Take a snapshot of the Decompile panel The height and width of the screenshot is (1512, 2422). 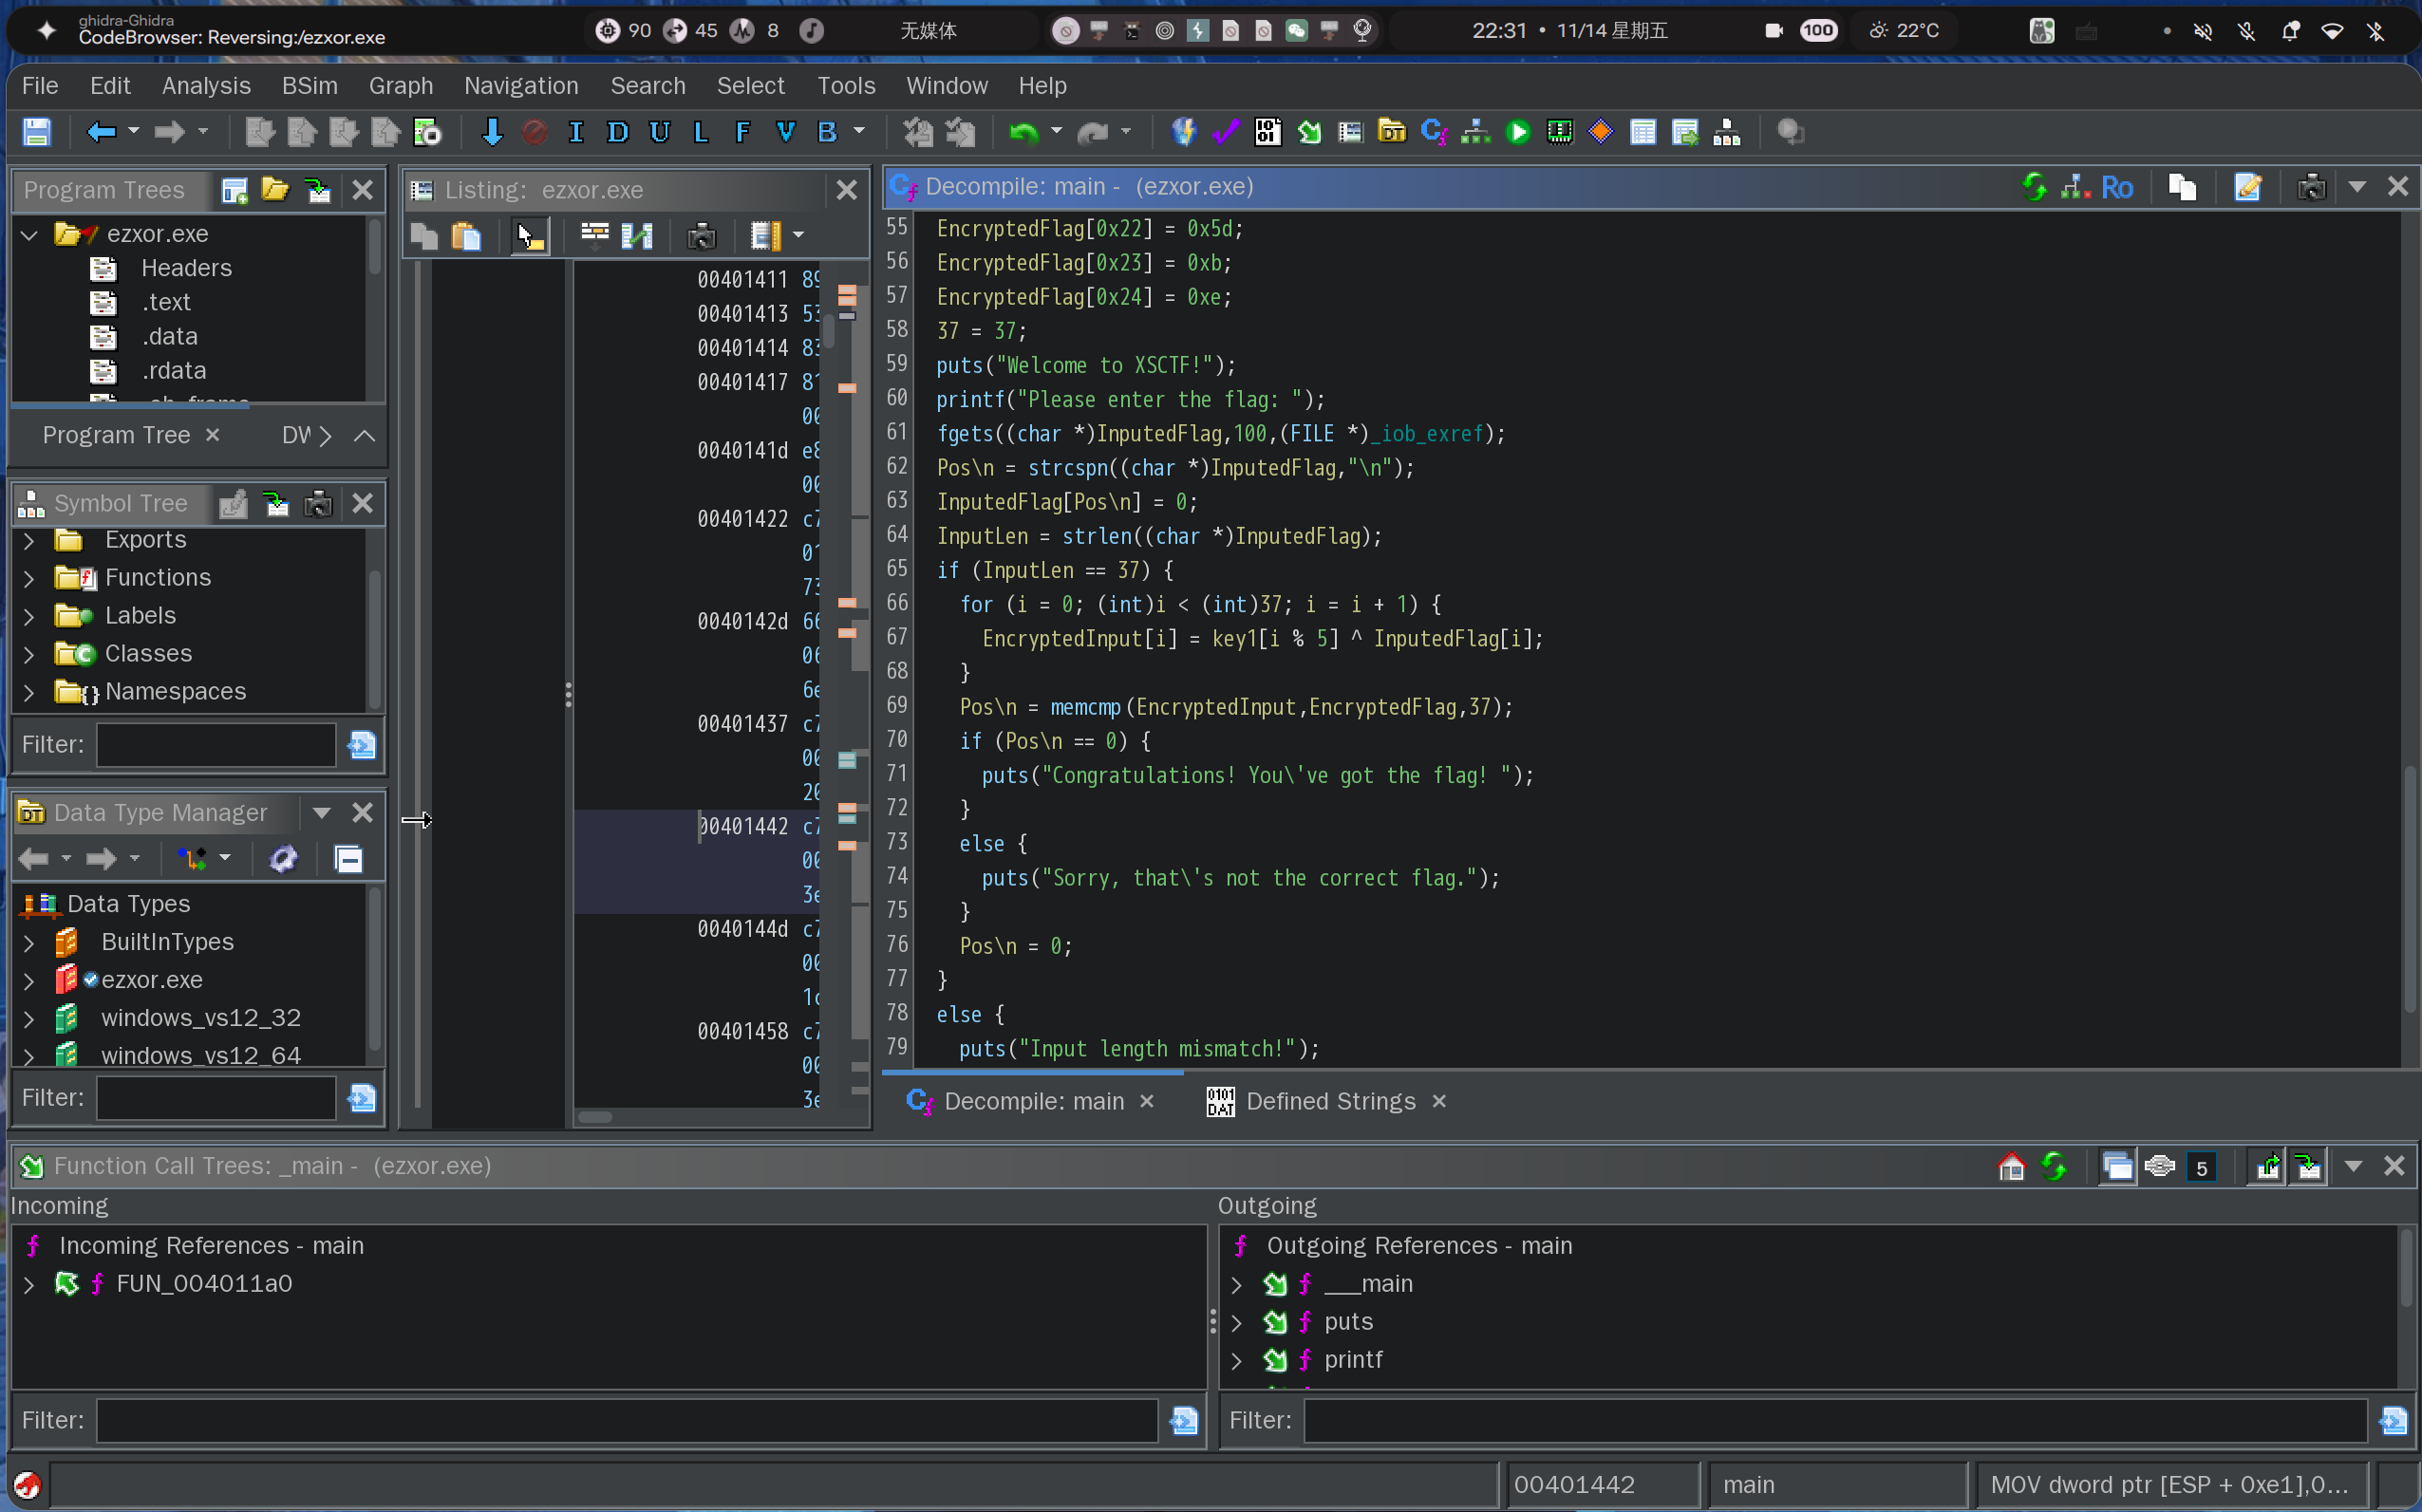pos(2310,187)
